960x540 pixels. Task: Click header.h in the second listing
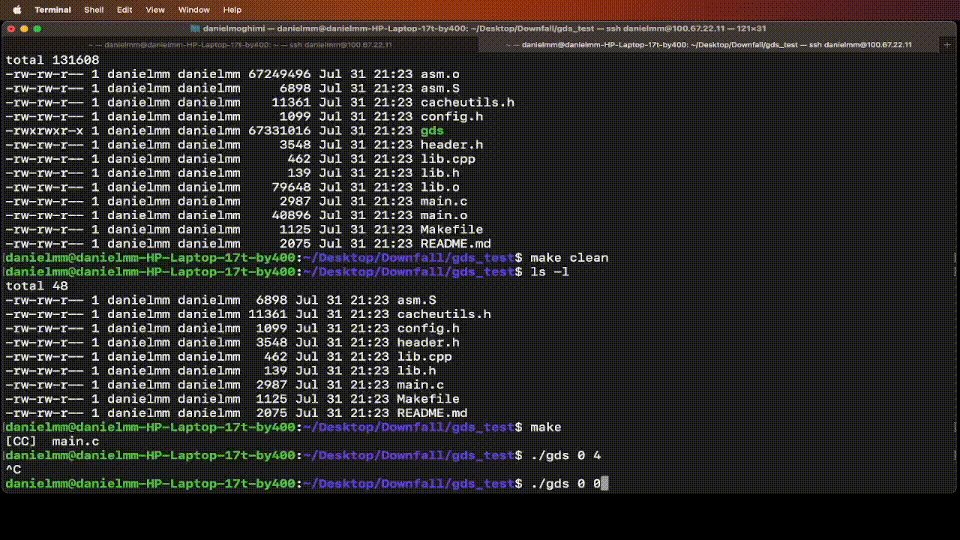coord(428,342)
